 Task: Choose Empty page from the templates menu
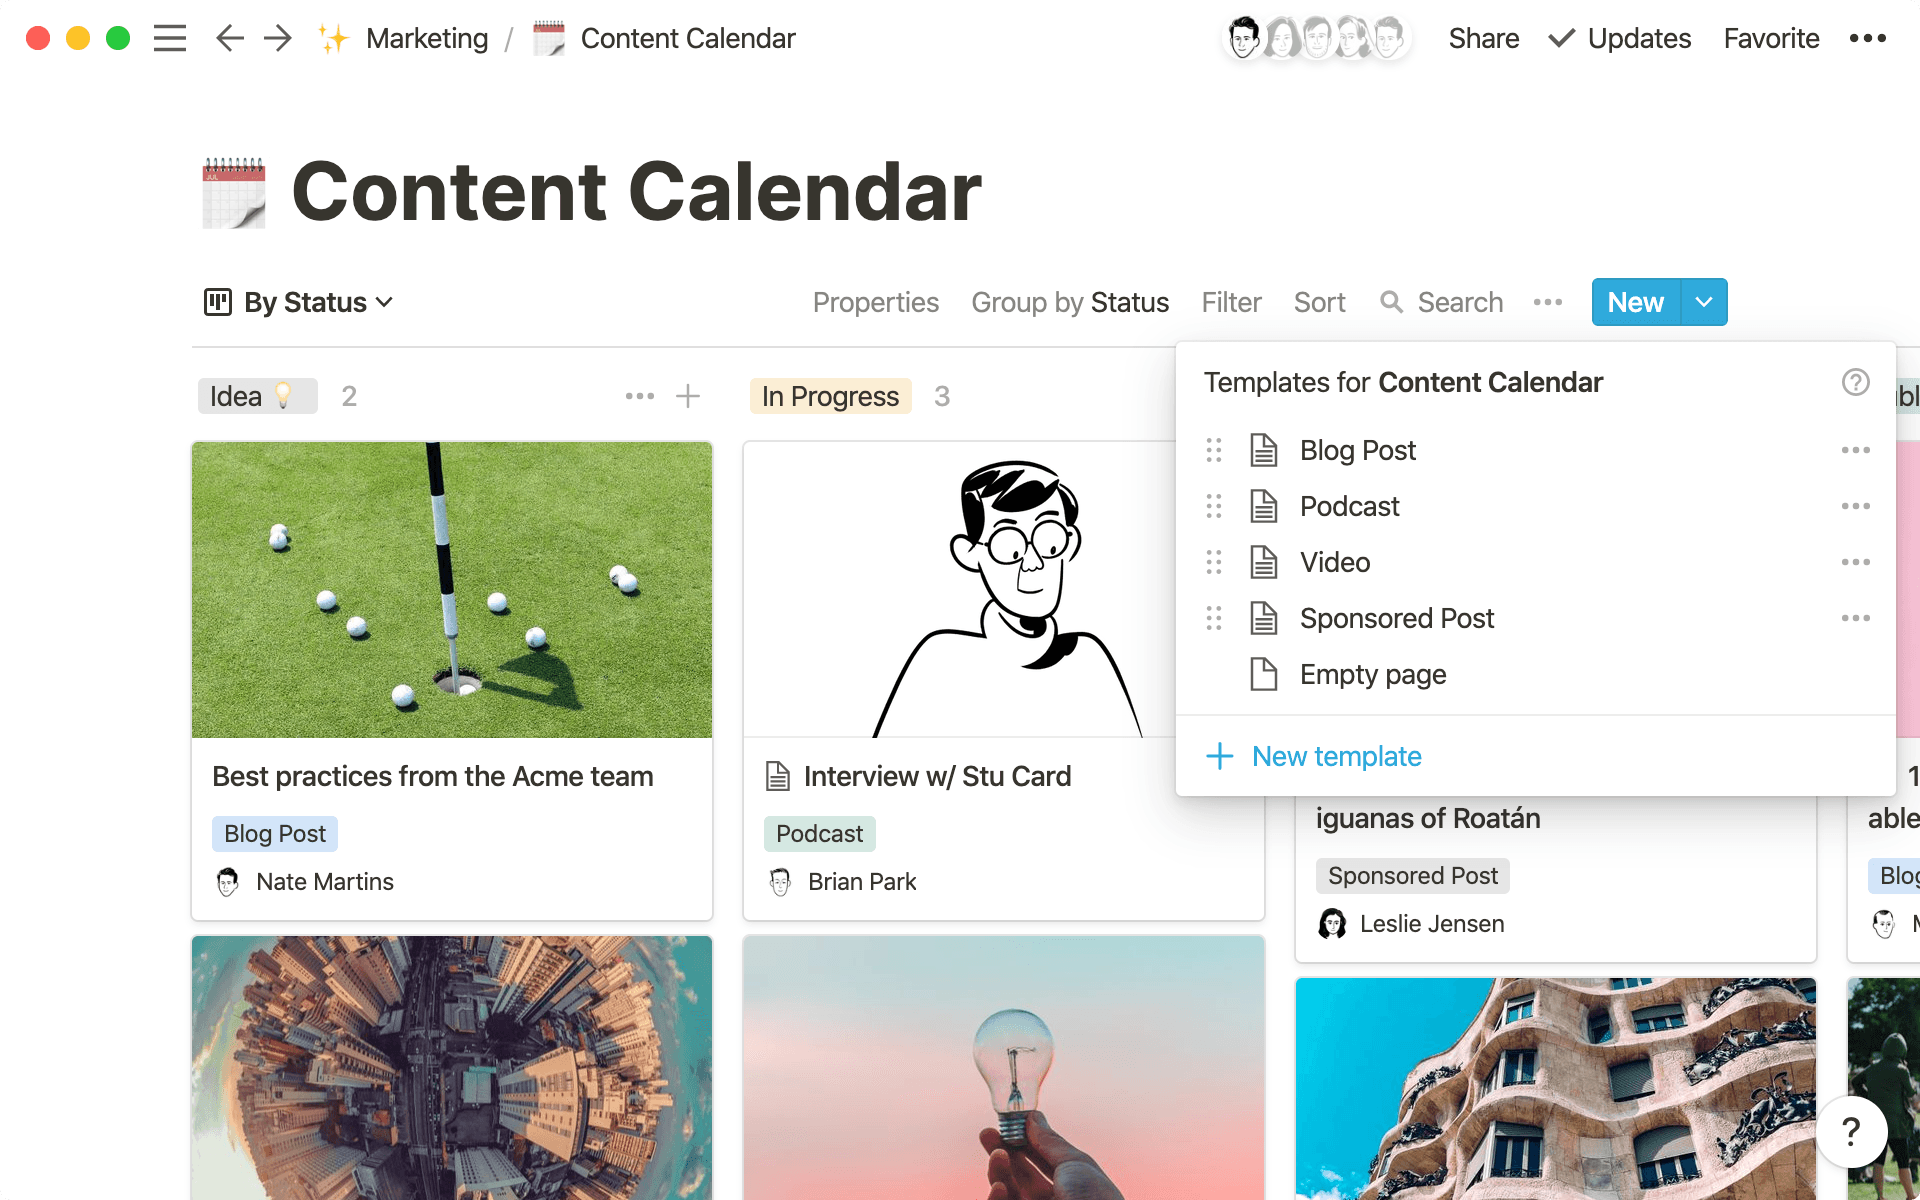1371,675
